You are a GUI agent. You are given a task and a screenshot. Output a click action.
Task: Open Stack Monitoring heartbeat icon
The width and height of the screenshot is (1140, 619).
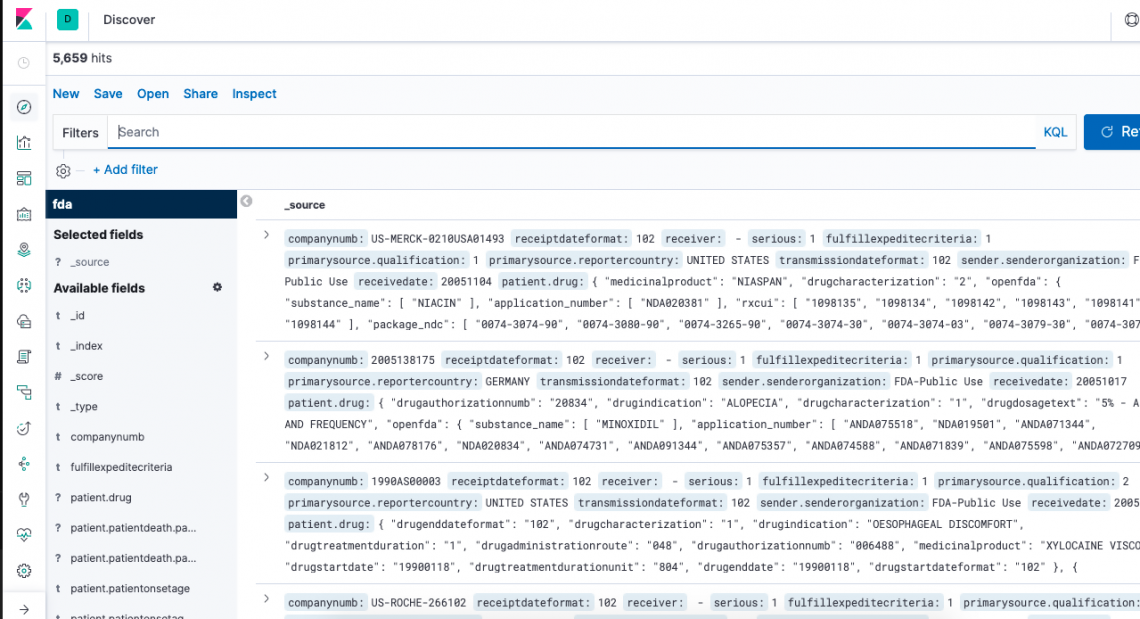coord(24,535)
